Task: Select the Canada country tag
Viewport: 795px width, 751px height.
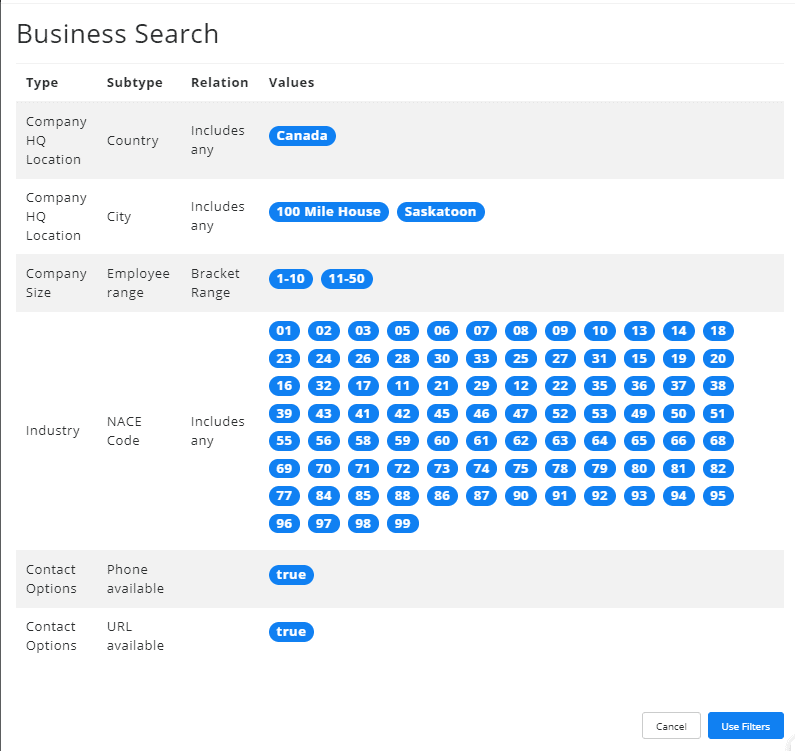Action: click(x=302, y=136)
